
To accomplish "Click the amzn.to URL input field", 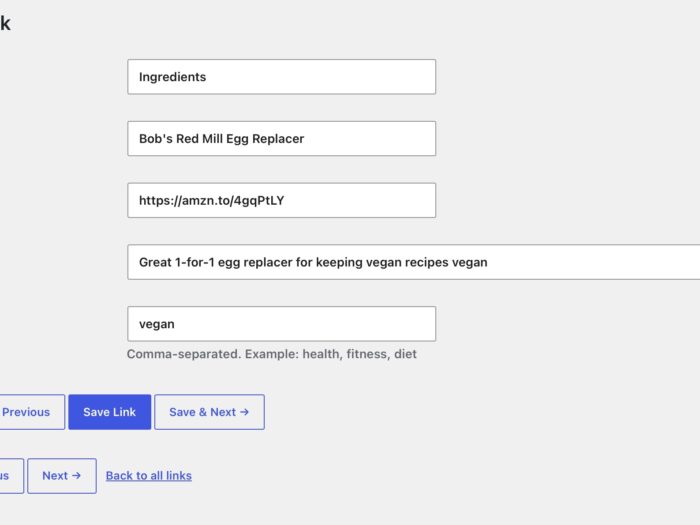I will [x=281, y=200].
